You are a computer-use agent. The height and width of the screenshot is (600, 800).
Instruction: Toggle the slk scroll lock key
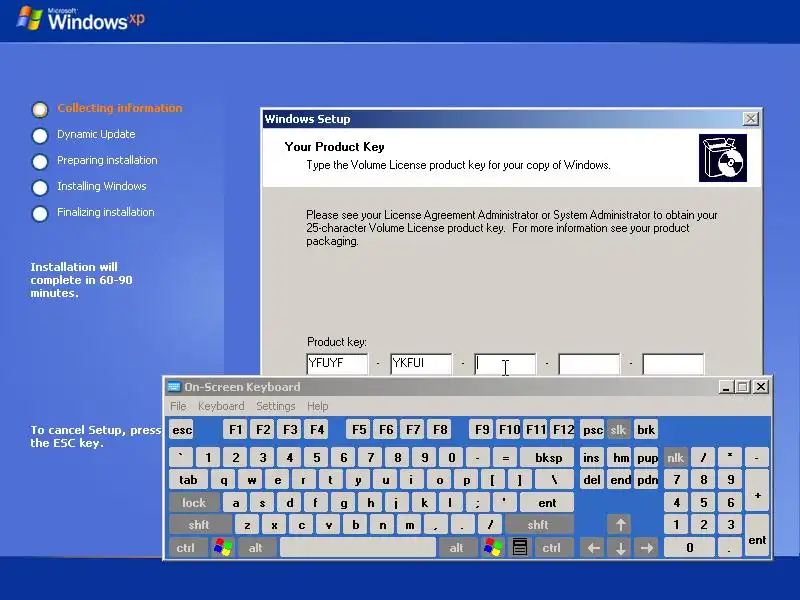[x=618, y=430]
